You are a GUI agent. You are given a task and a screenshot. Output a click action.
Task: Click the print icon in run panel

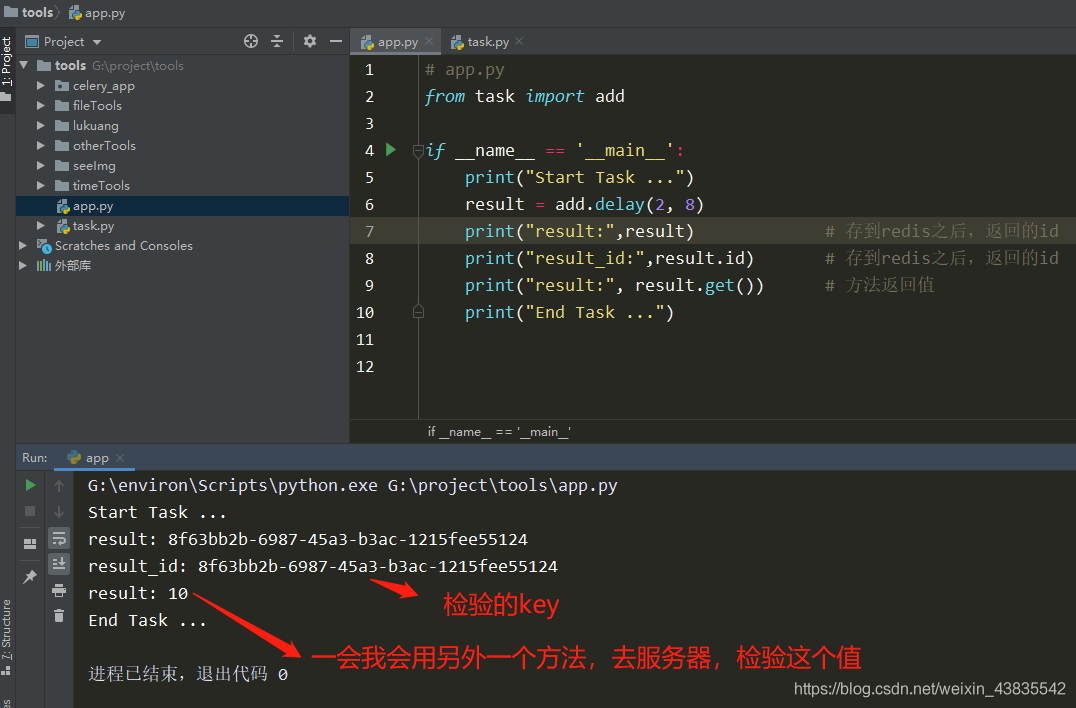click(x=59, y=590)
